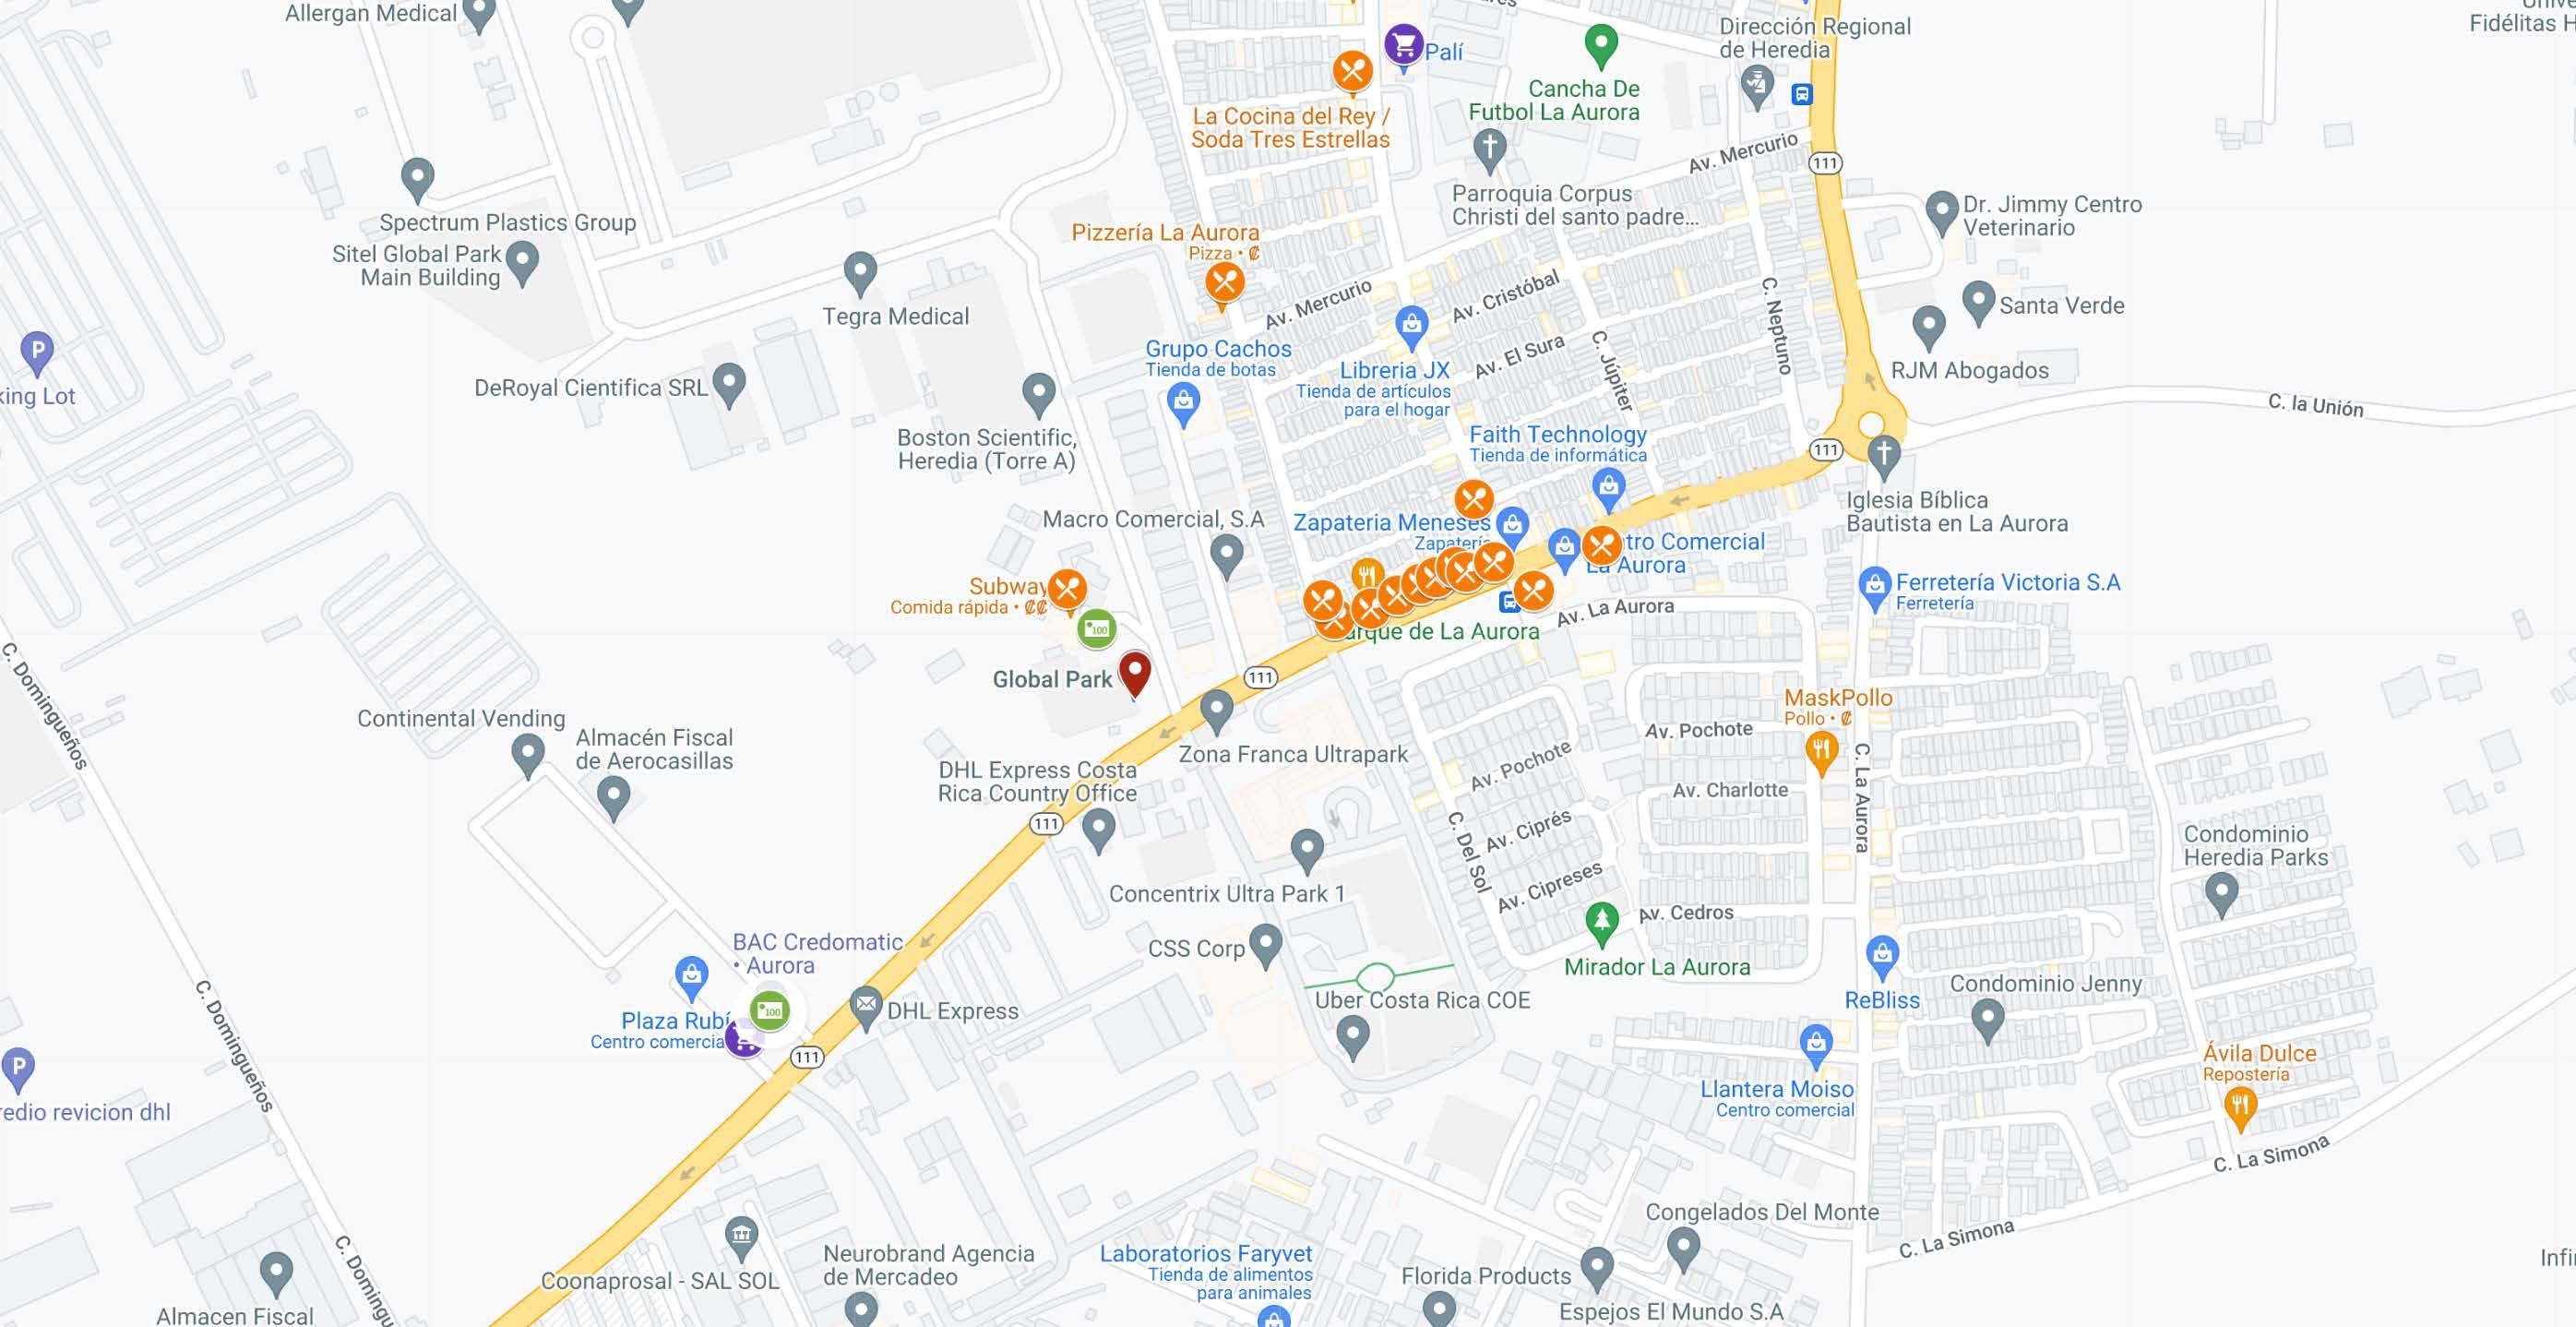The width and height of the screenshot is (2576, 1327).
Task: Click the red Global Park location pin
Action: coord(1134,673)
